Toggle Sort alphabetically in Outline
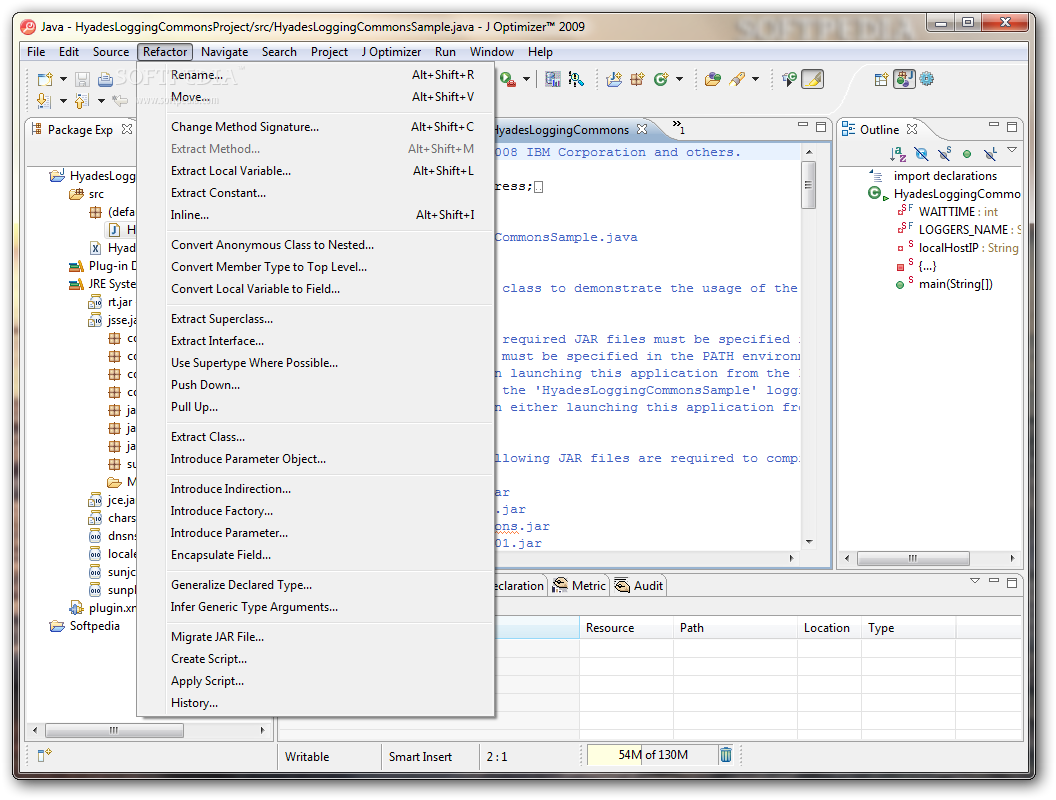Viewport: 1056px width, 800px height. click(898, 154)
